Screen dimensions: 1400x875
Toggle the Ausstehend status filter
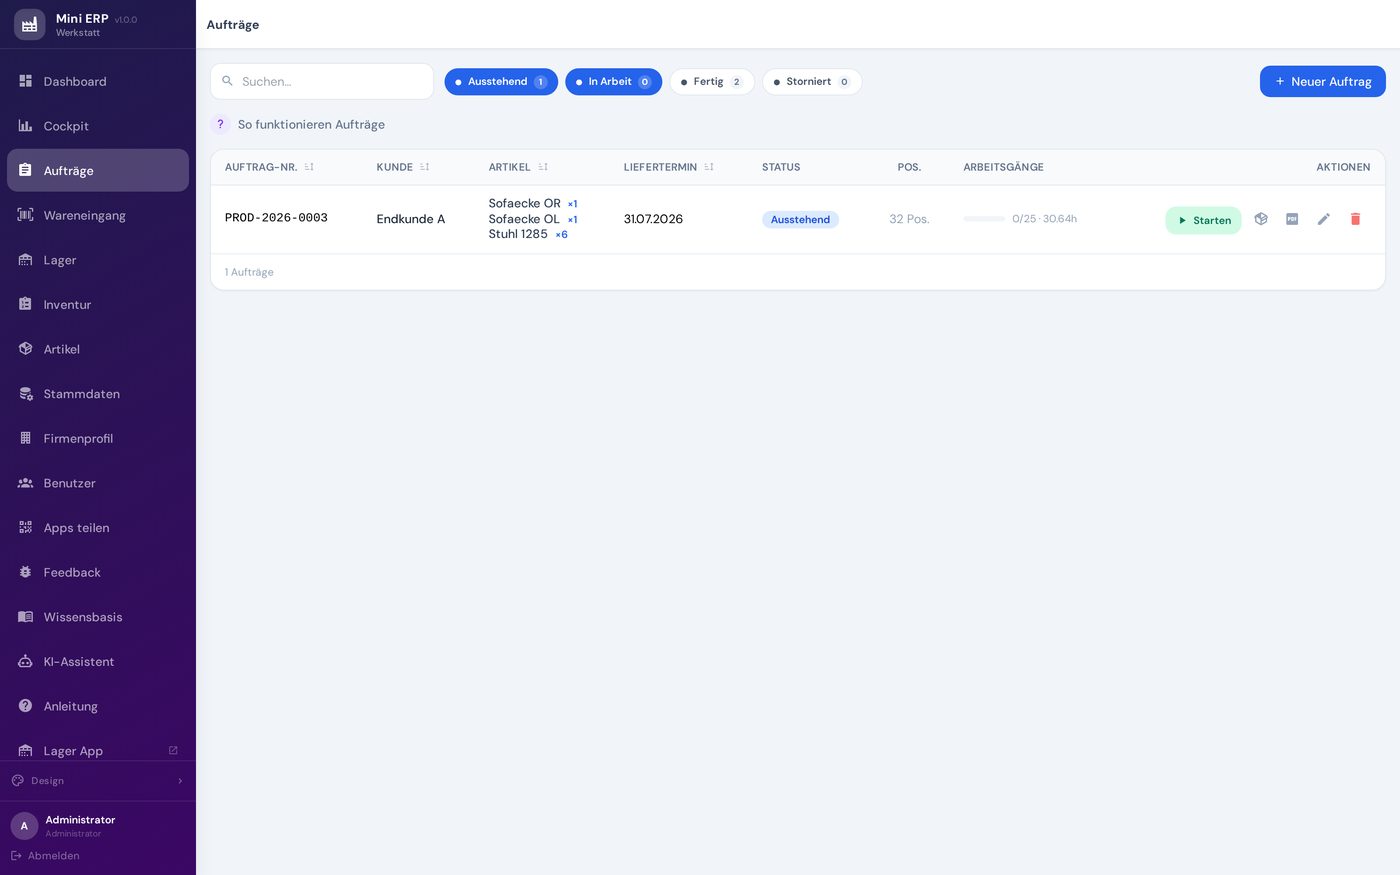coord(501,82)
